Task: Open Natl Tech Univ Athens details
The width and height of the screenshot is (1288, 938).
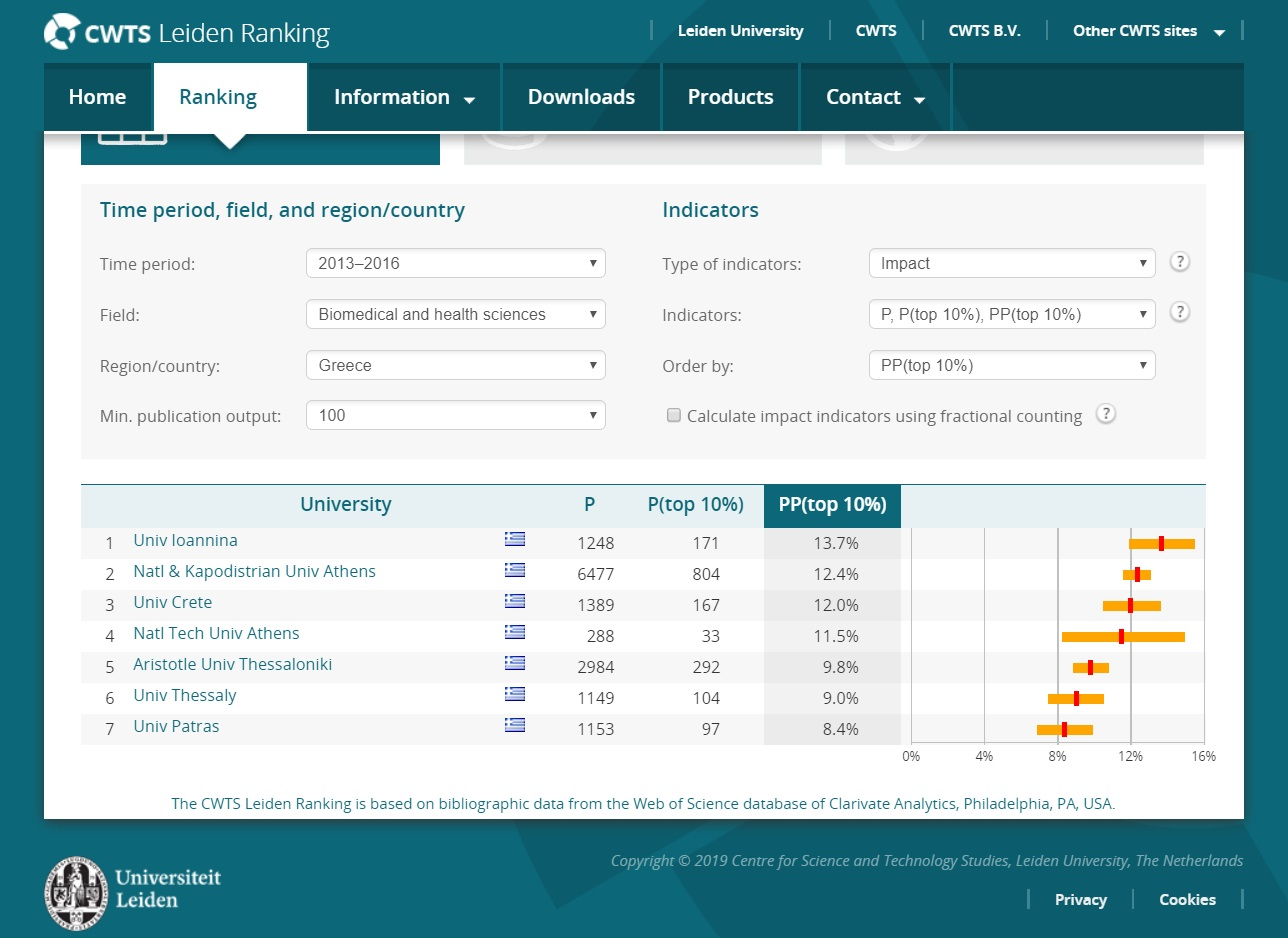Action: pos(216,633)
